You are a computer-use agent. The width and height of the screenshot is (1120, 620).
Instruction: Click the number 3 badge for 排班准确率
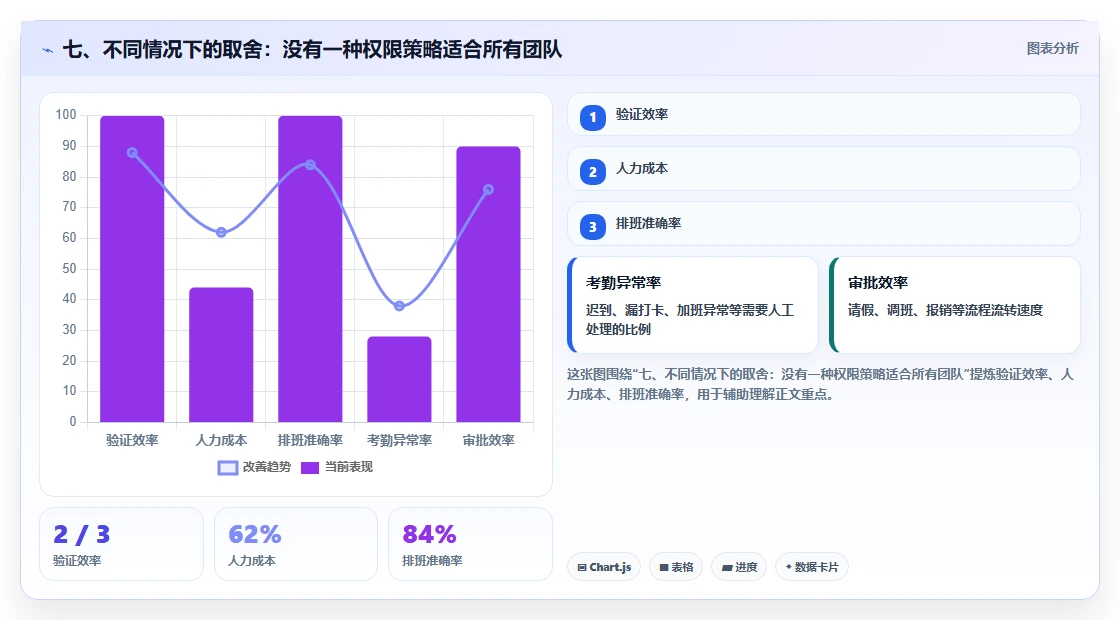pyautogui.click(x=592, y=226)
